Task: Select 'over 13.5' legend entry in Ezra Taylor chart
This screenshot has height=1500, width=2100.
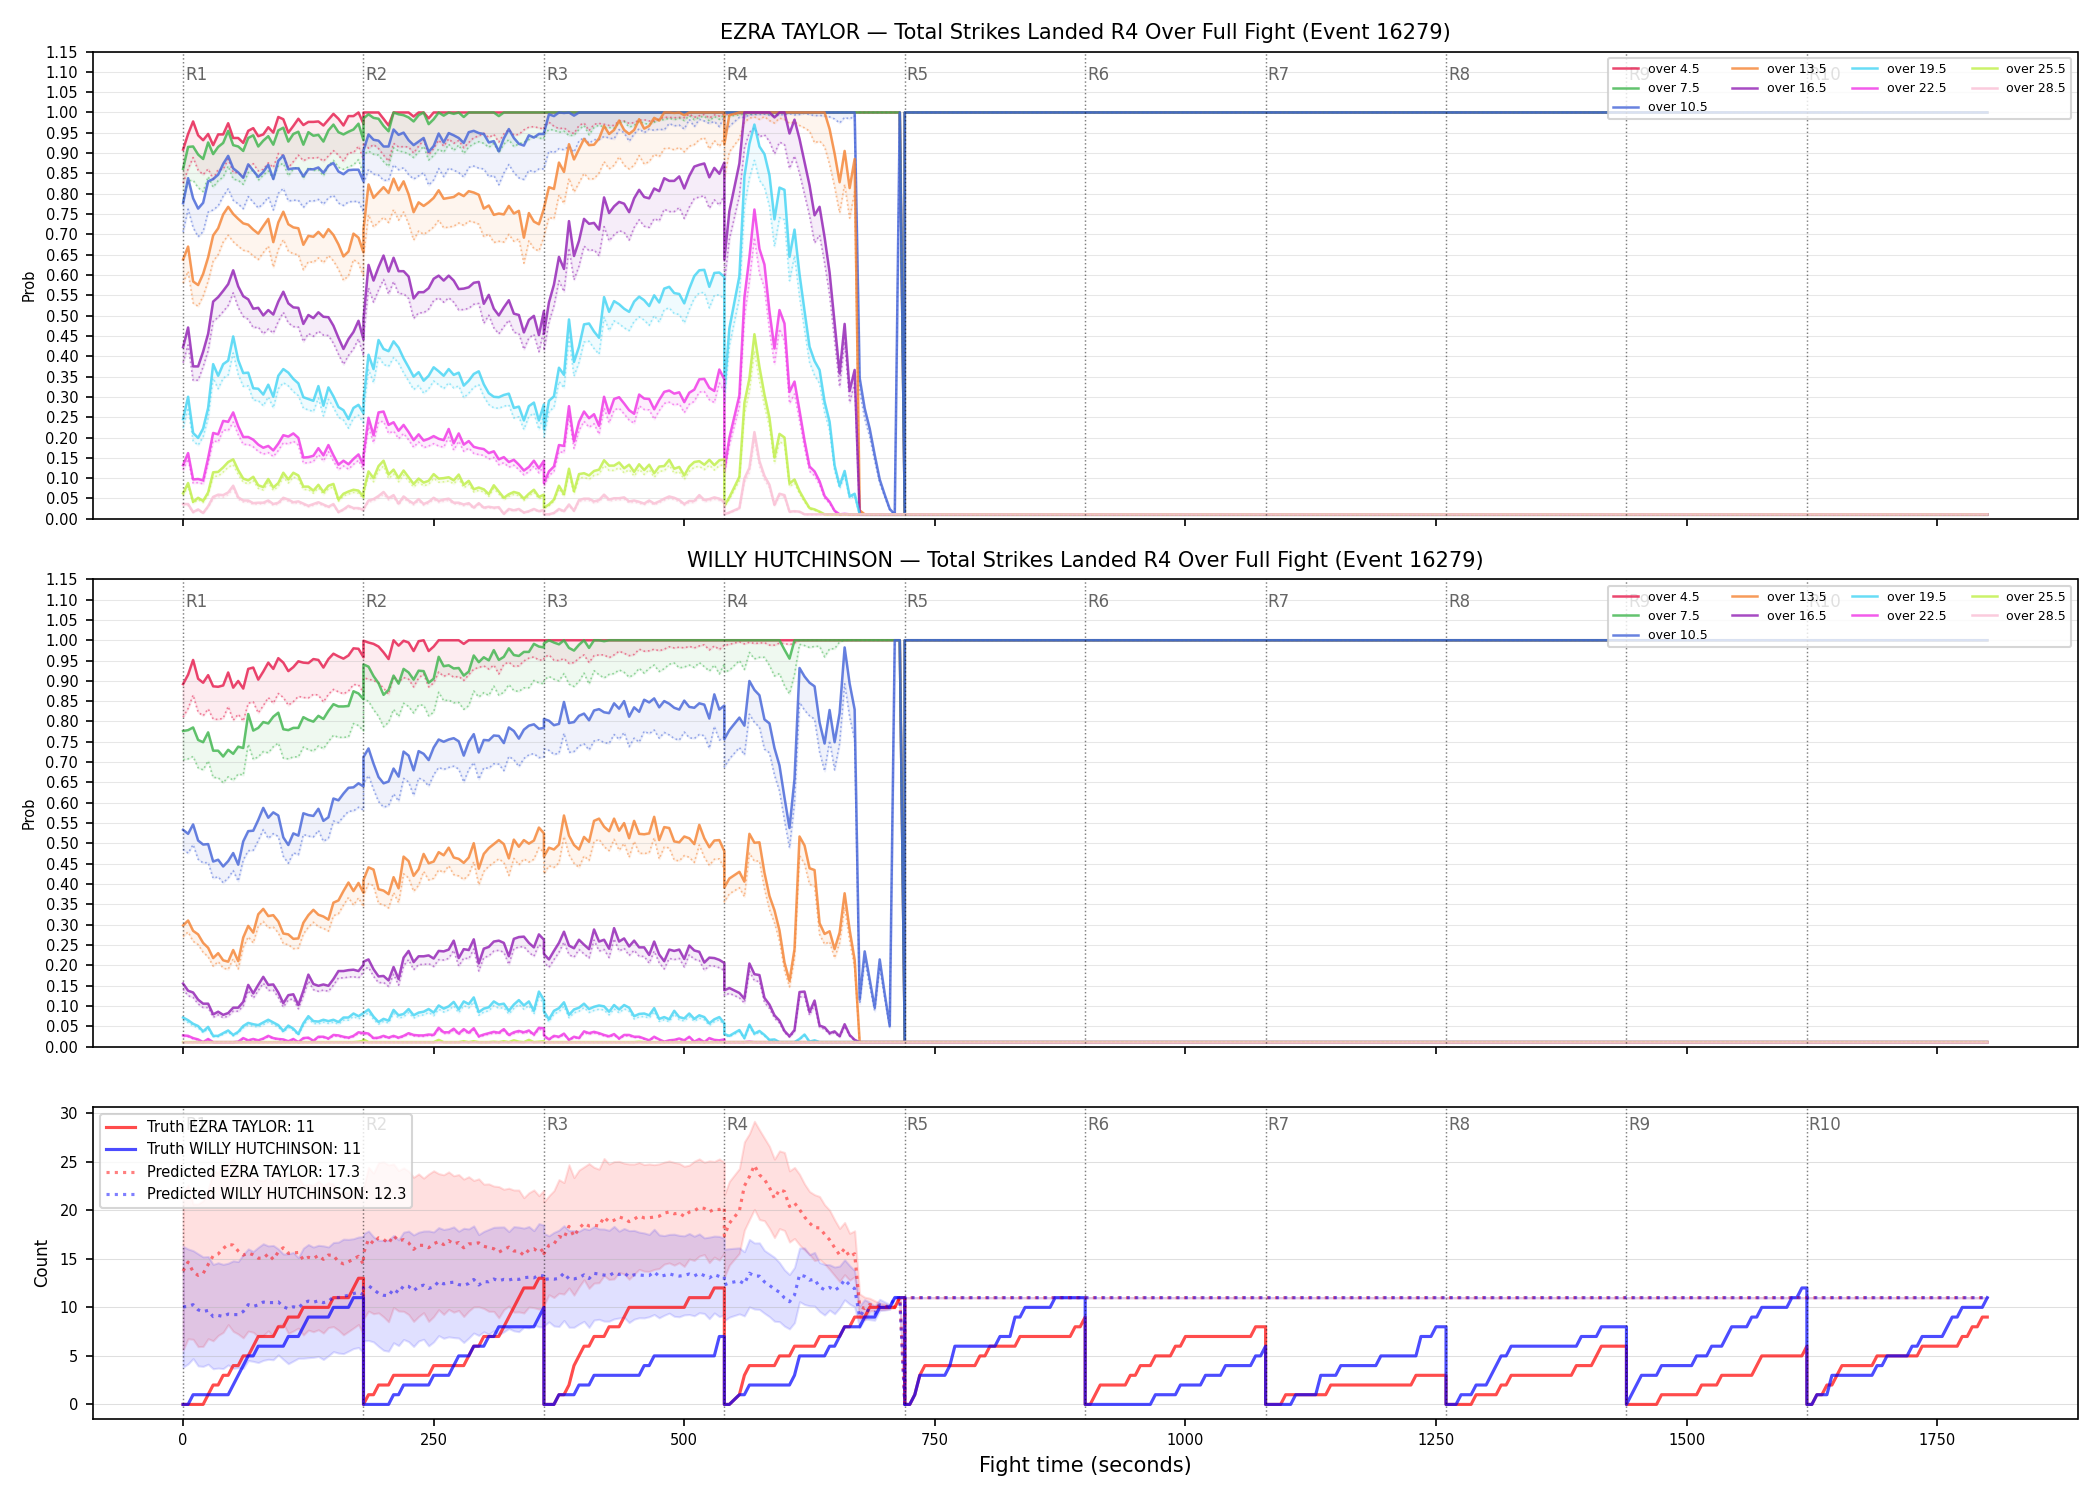Action: point(1779,69)
